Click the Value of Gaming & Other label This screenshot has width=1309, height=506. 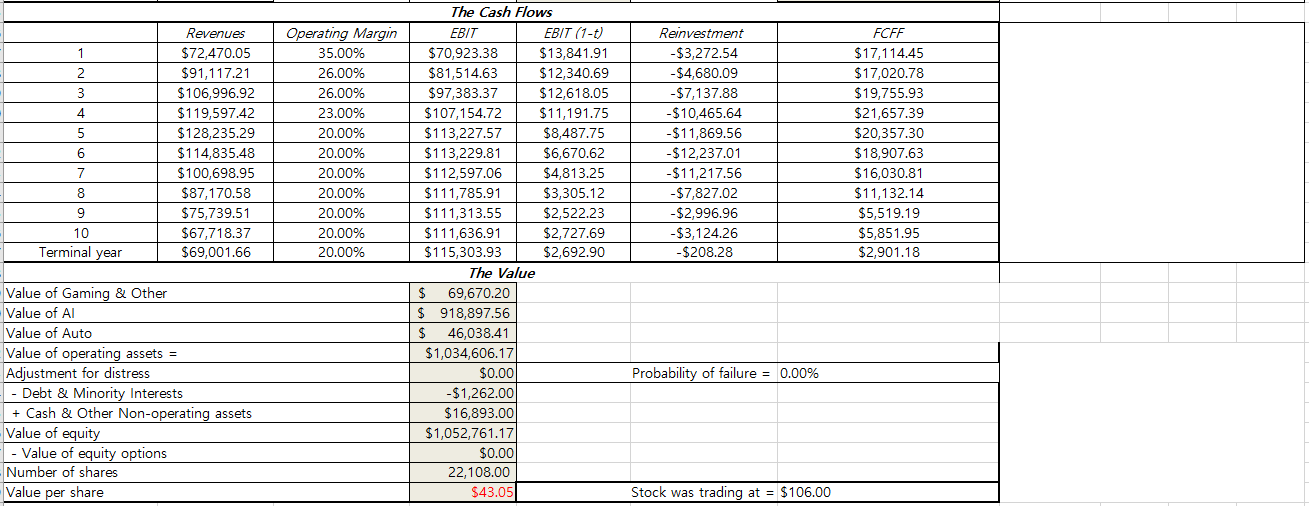click(87, 293)
